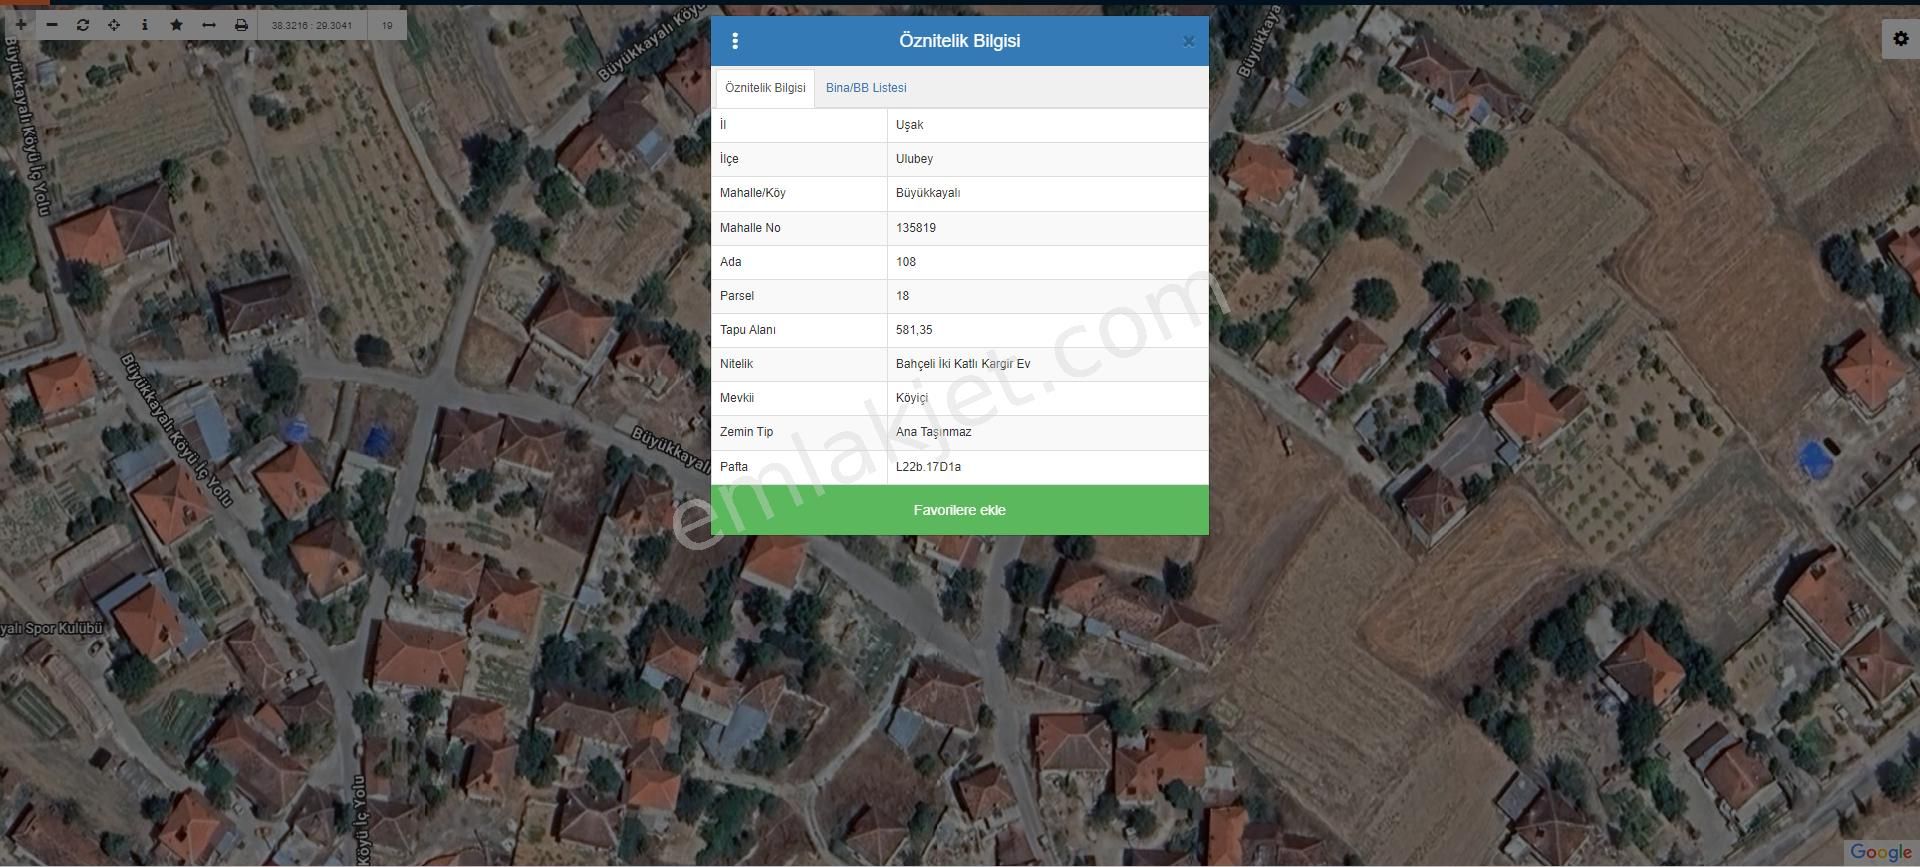The height and width of the screenshot is (867, 1920).
Task: Click the coordinates readout 38.3216 : 29.3041
Action: click(x=312, y=25)
